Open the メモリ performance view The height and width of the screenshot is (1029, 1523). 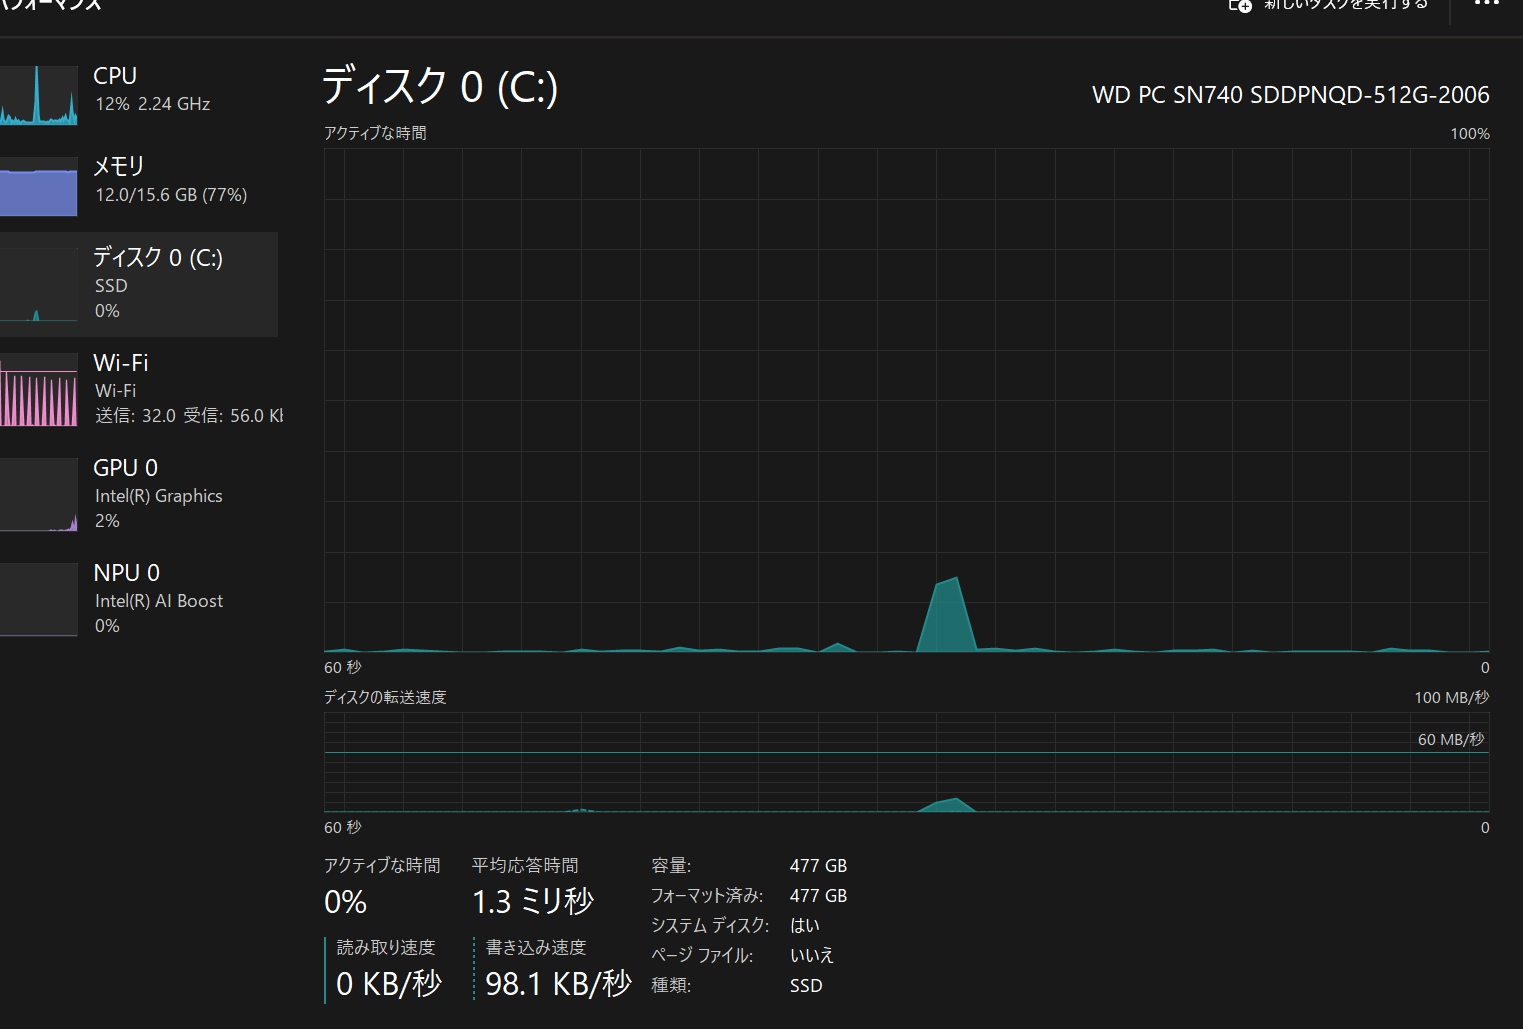(x=139, y=184)
